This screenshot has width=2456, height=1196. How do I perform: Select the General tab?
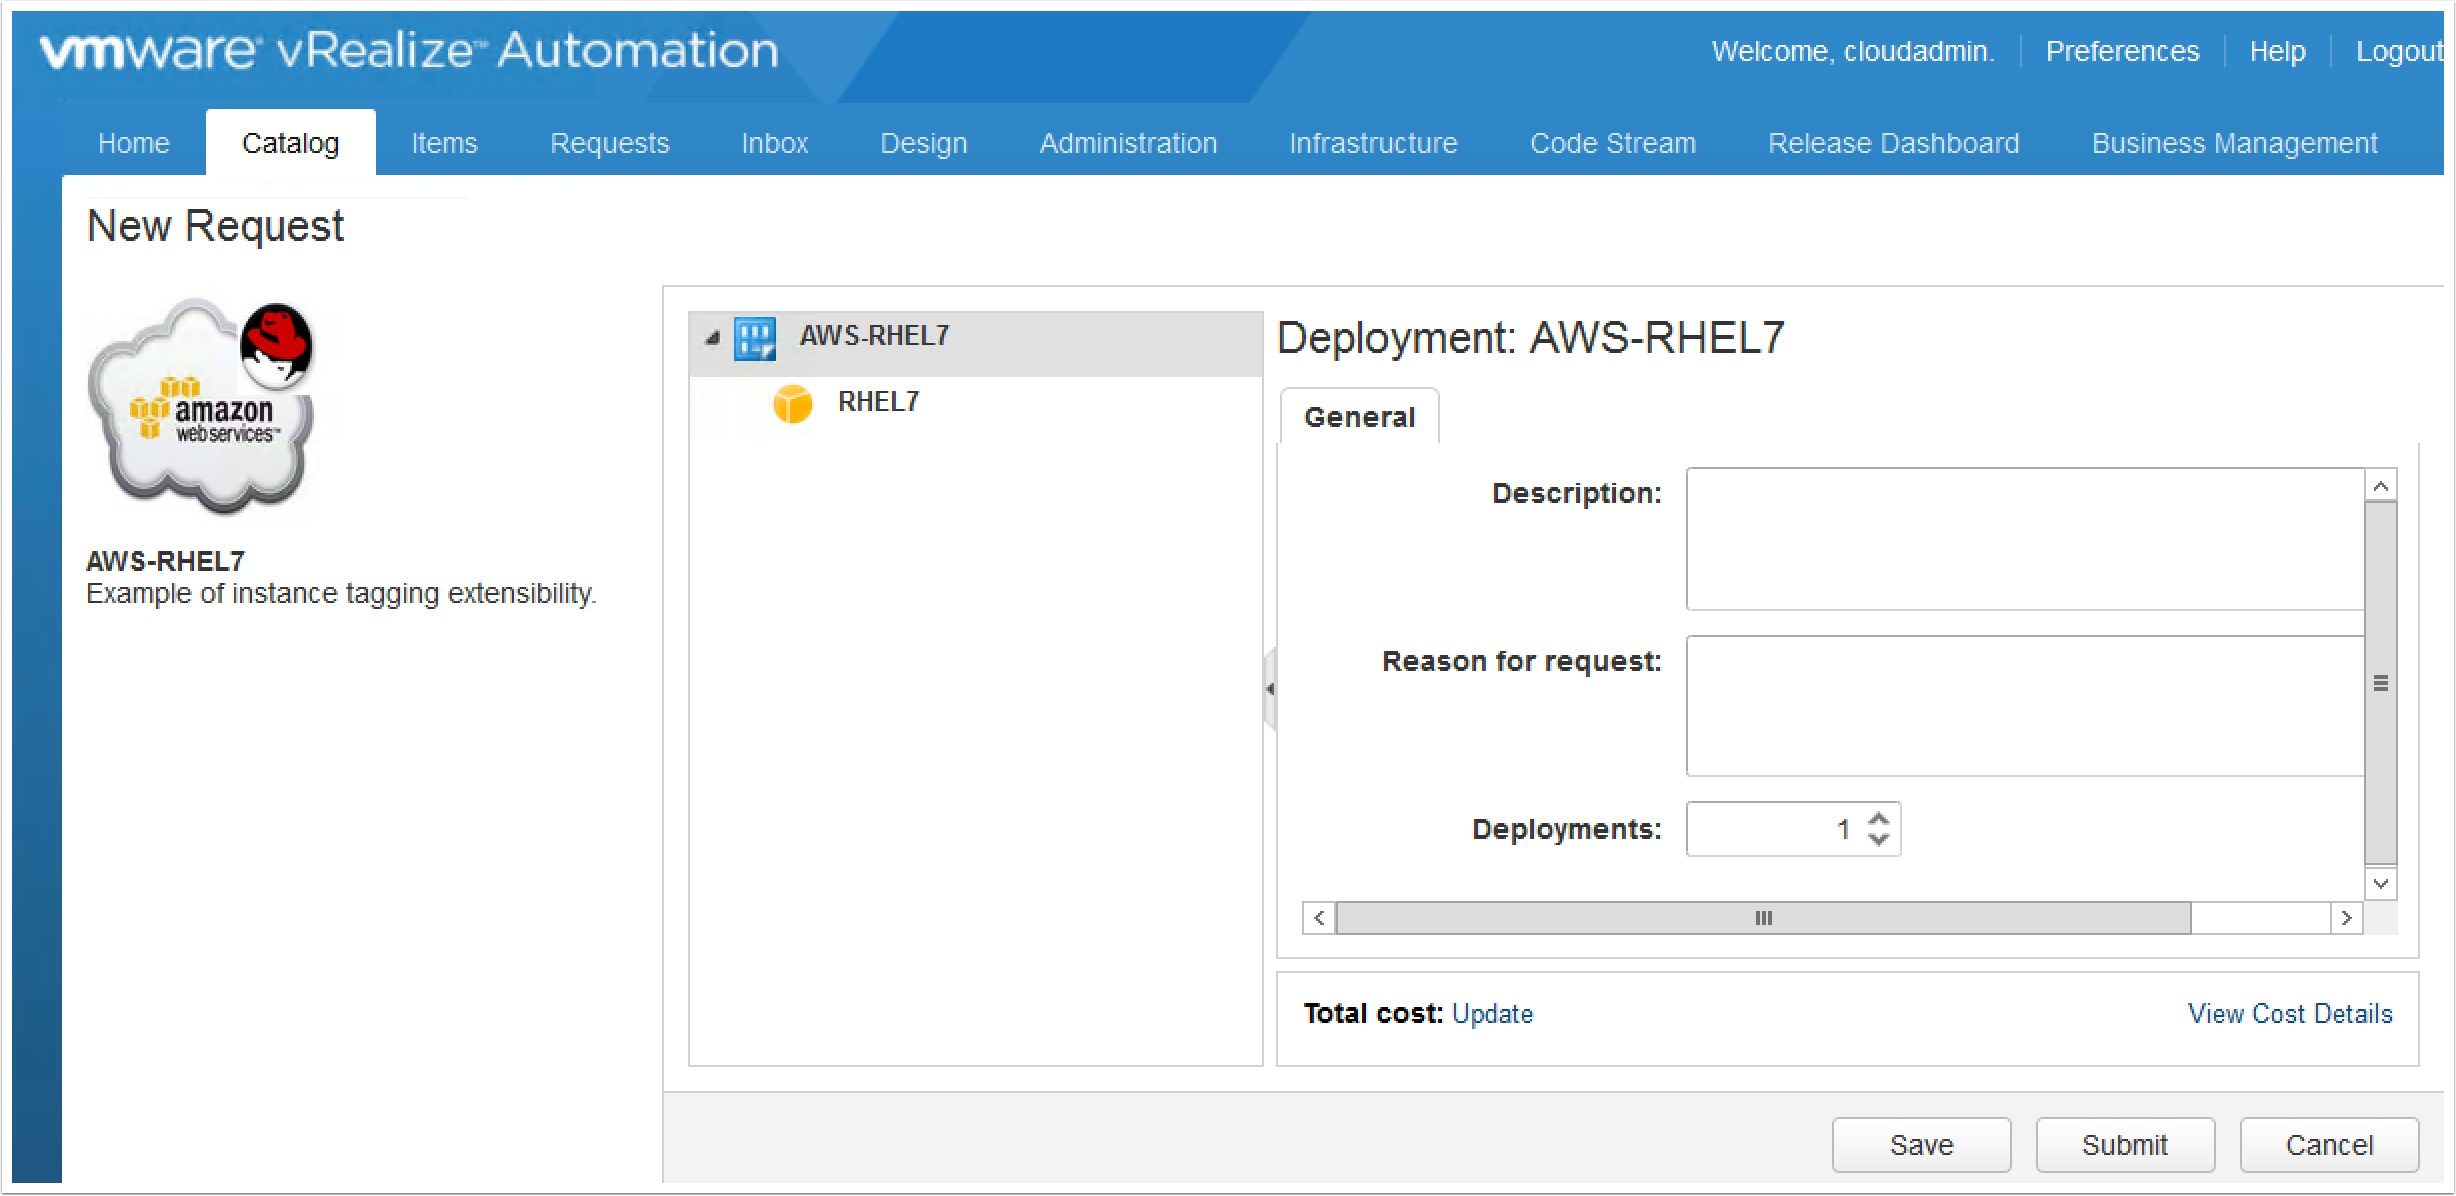tap(1359, 417)
